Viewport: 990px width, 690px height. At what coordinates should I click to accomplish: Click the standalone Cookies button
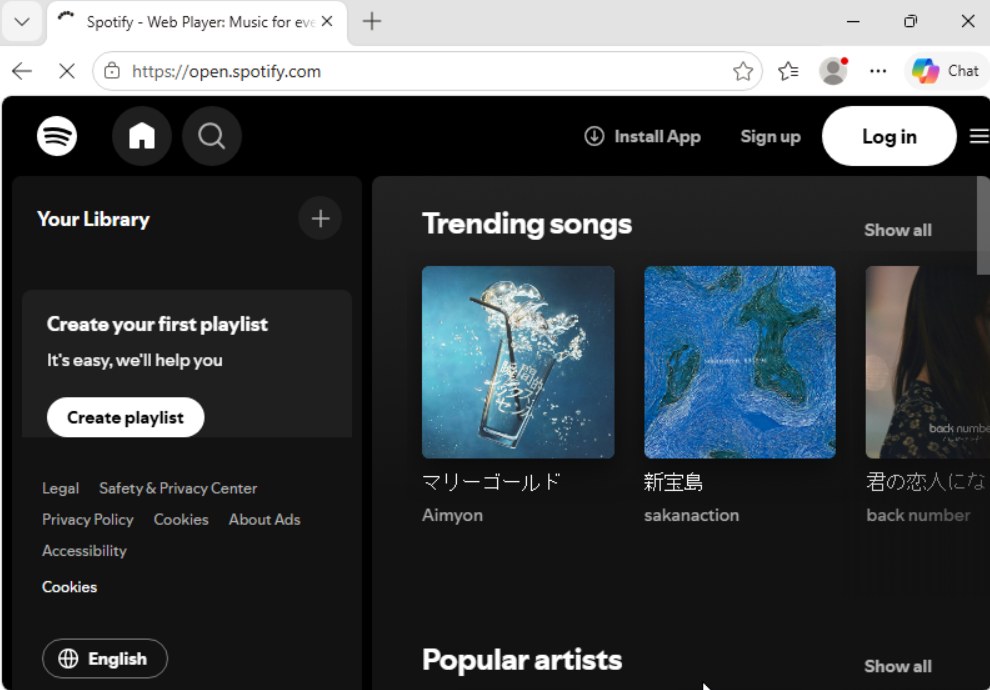coord(69,586)
